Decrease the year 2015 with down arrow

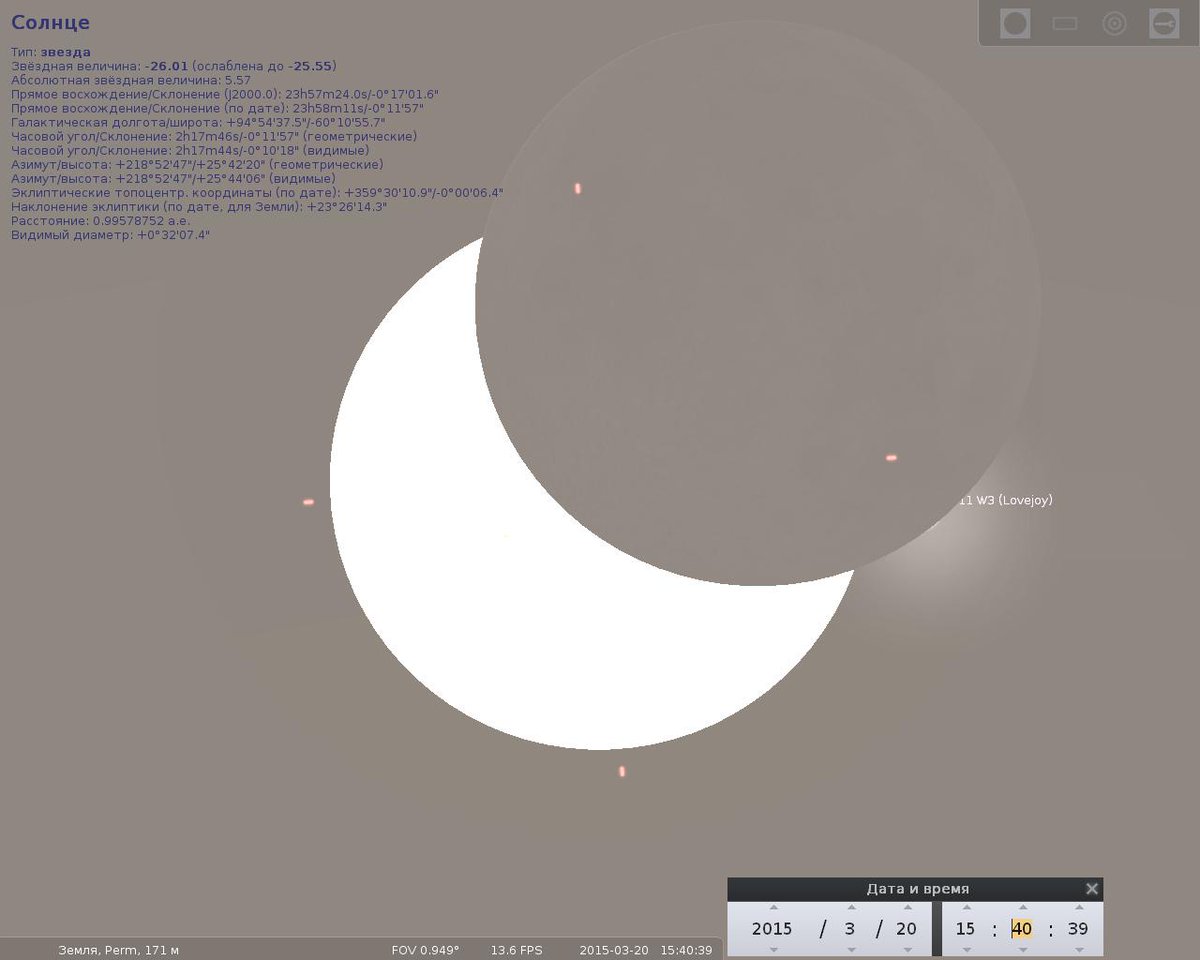click(x=772, y=949)
